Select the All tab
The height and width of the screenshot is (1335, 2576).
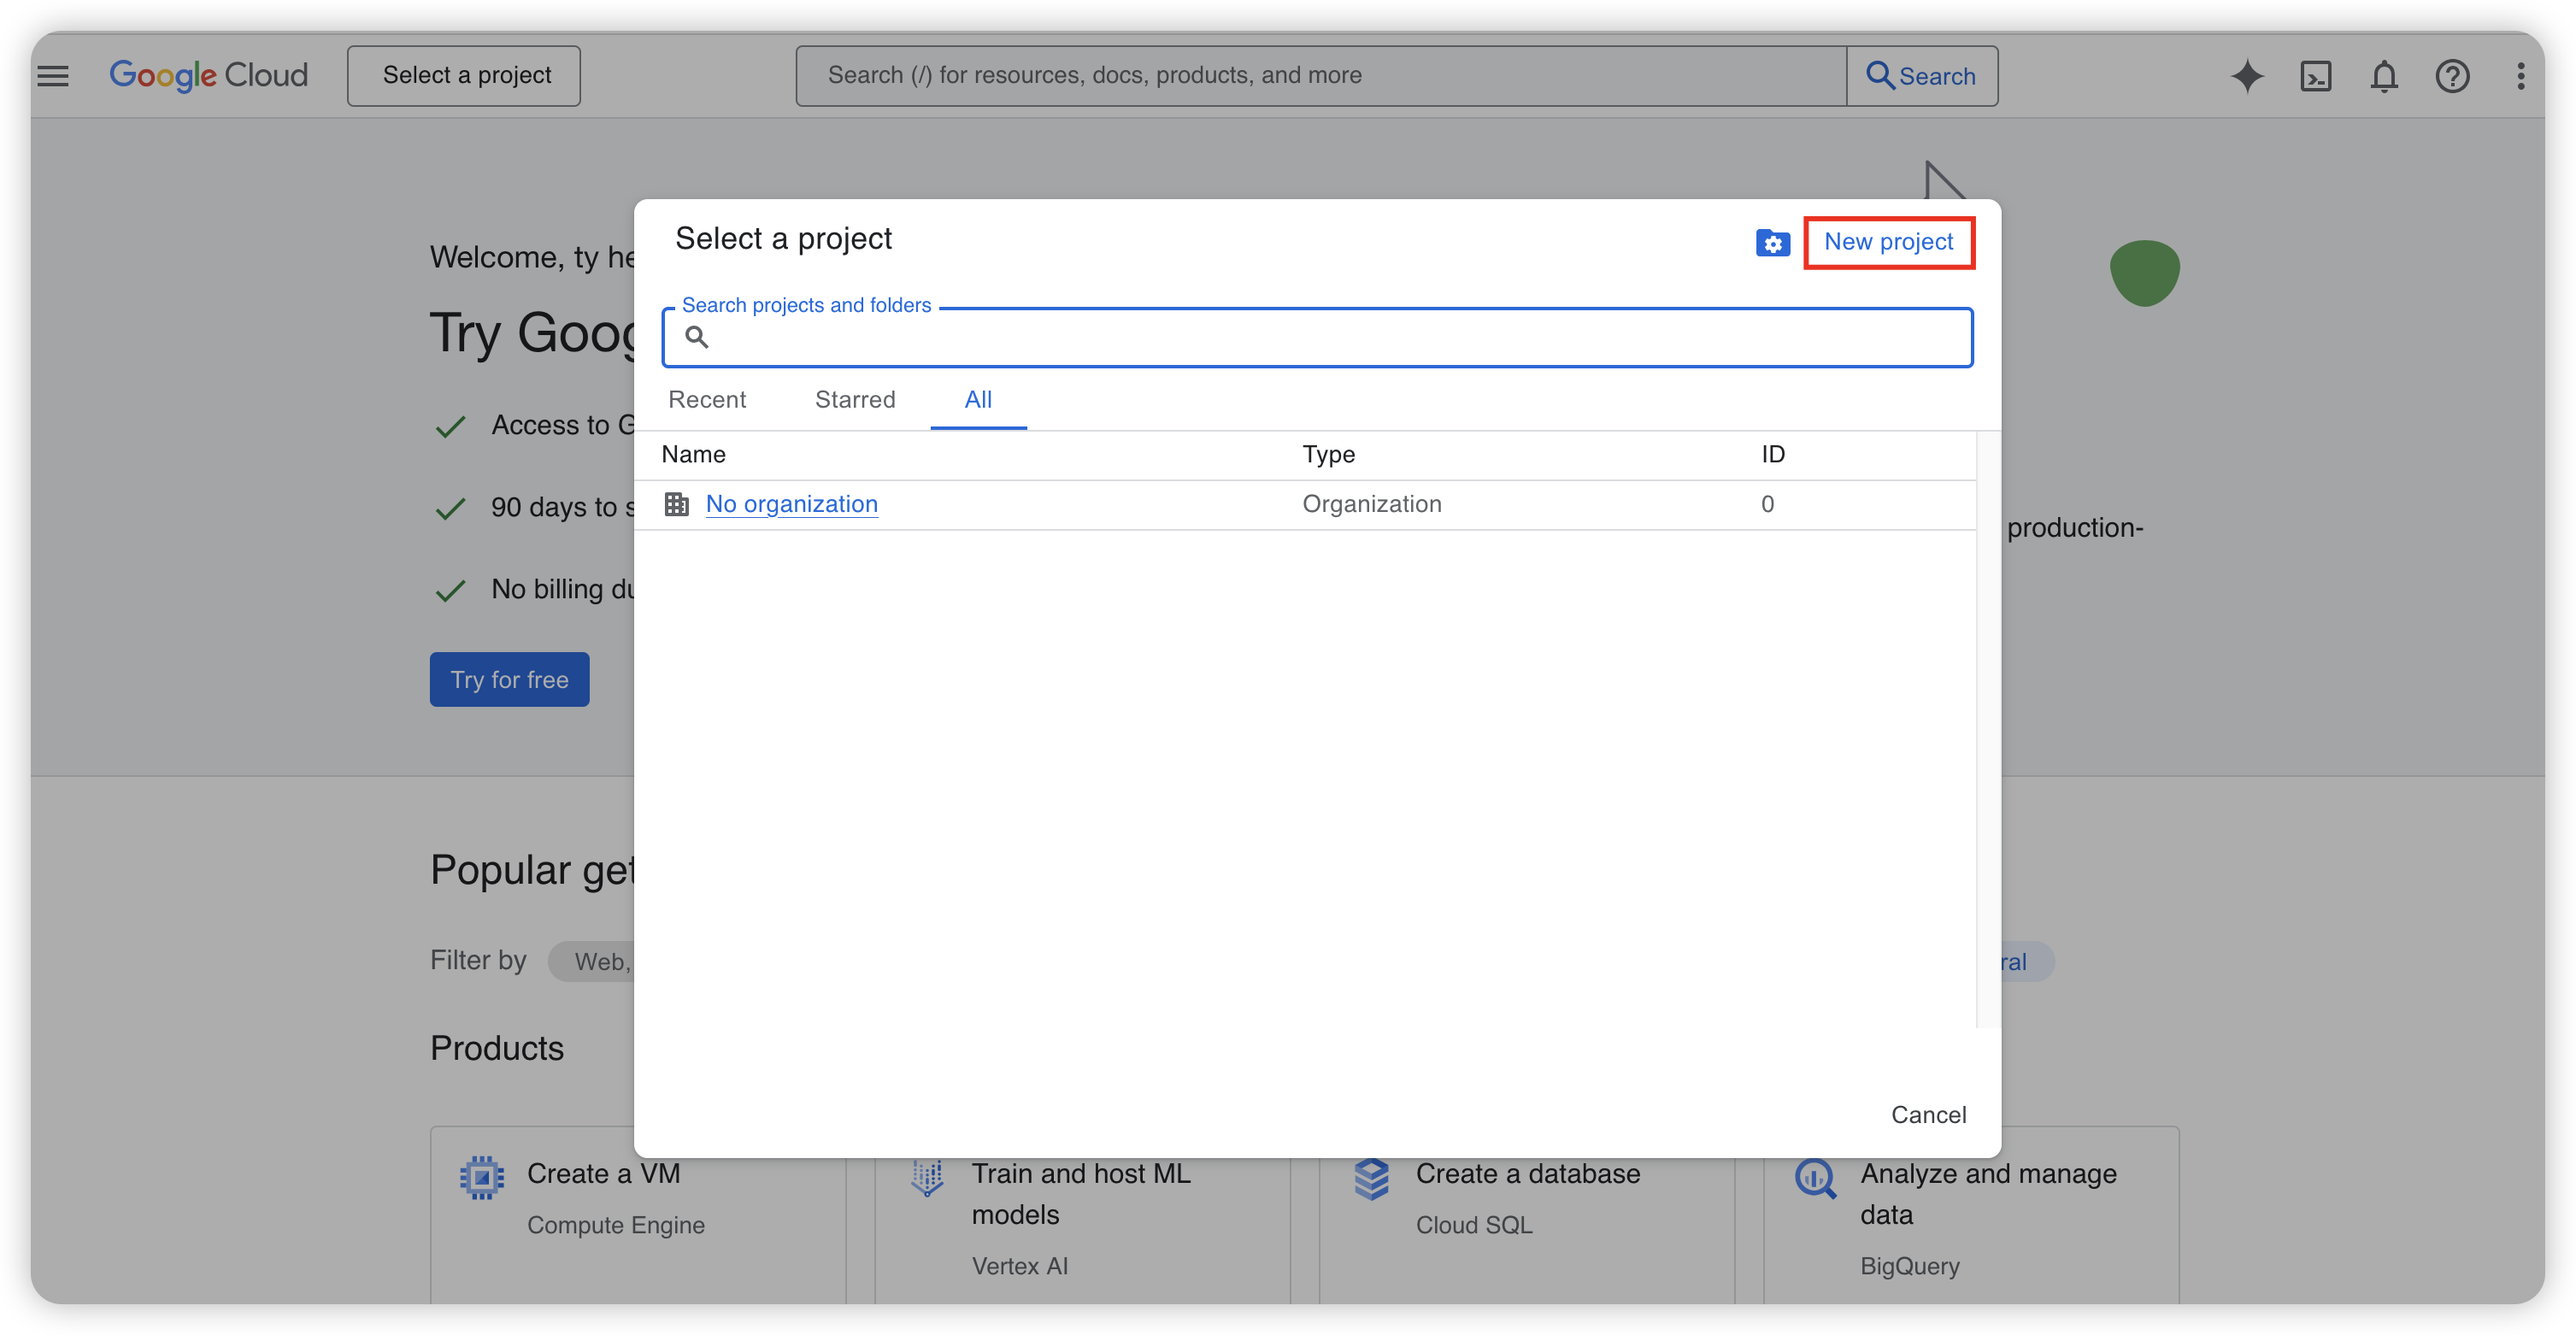point(978,400)
